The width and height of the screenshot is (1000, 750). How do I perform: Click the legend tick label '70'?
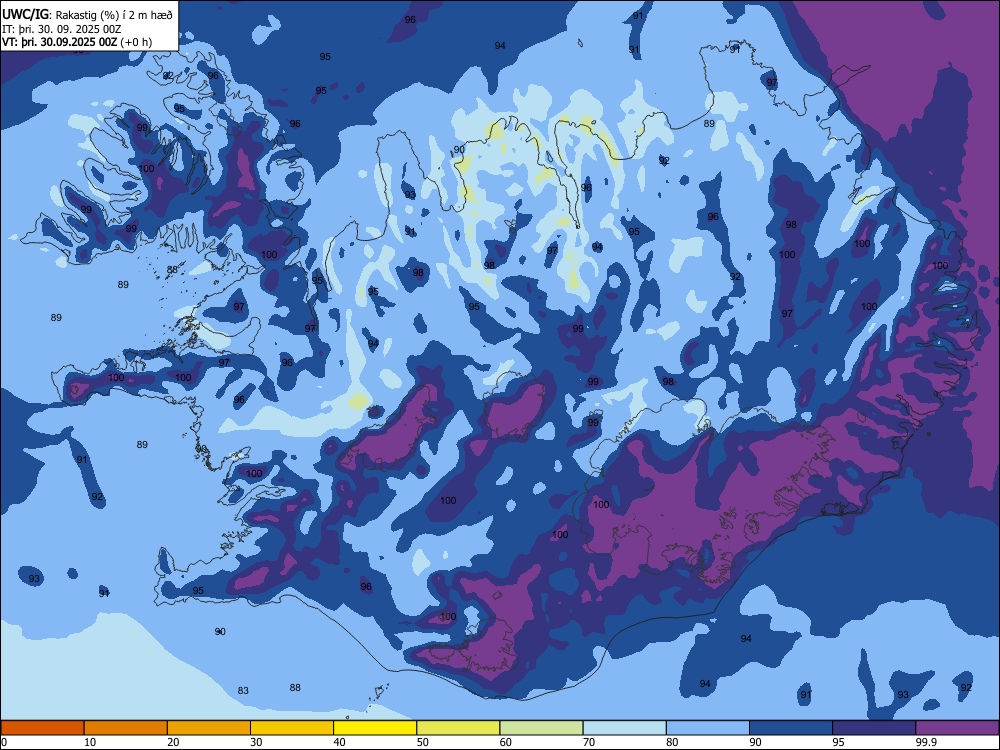pos(589,742)
